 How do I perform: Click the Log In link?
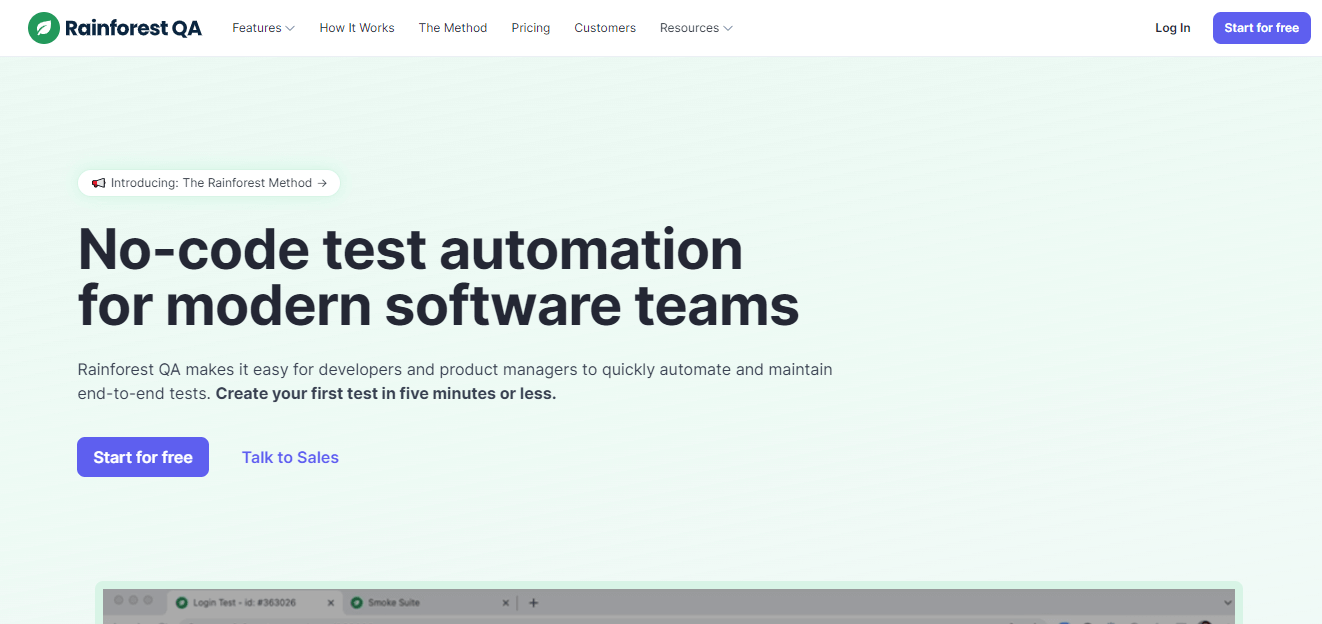tap(1173, 28)
